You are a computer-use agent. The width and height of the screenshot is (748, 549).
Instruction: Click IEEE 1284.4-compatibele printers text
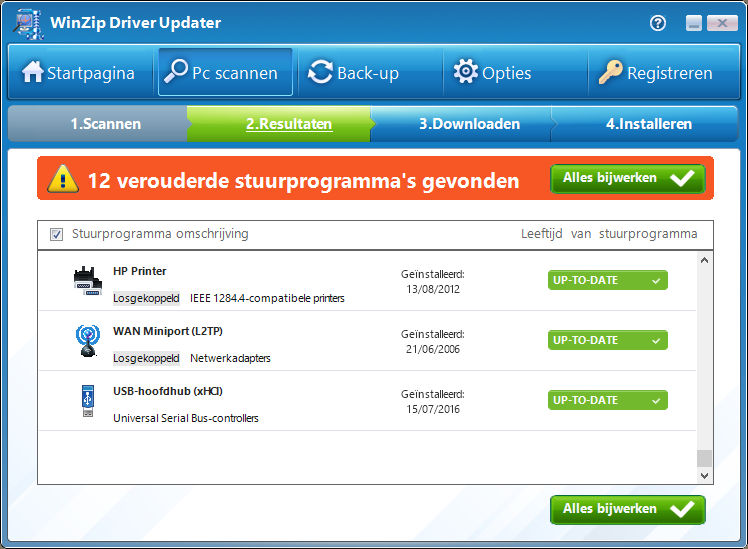[x=267, y=299]
